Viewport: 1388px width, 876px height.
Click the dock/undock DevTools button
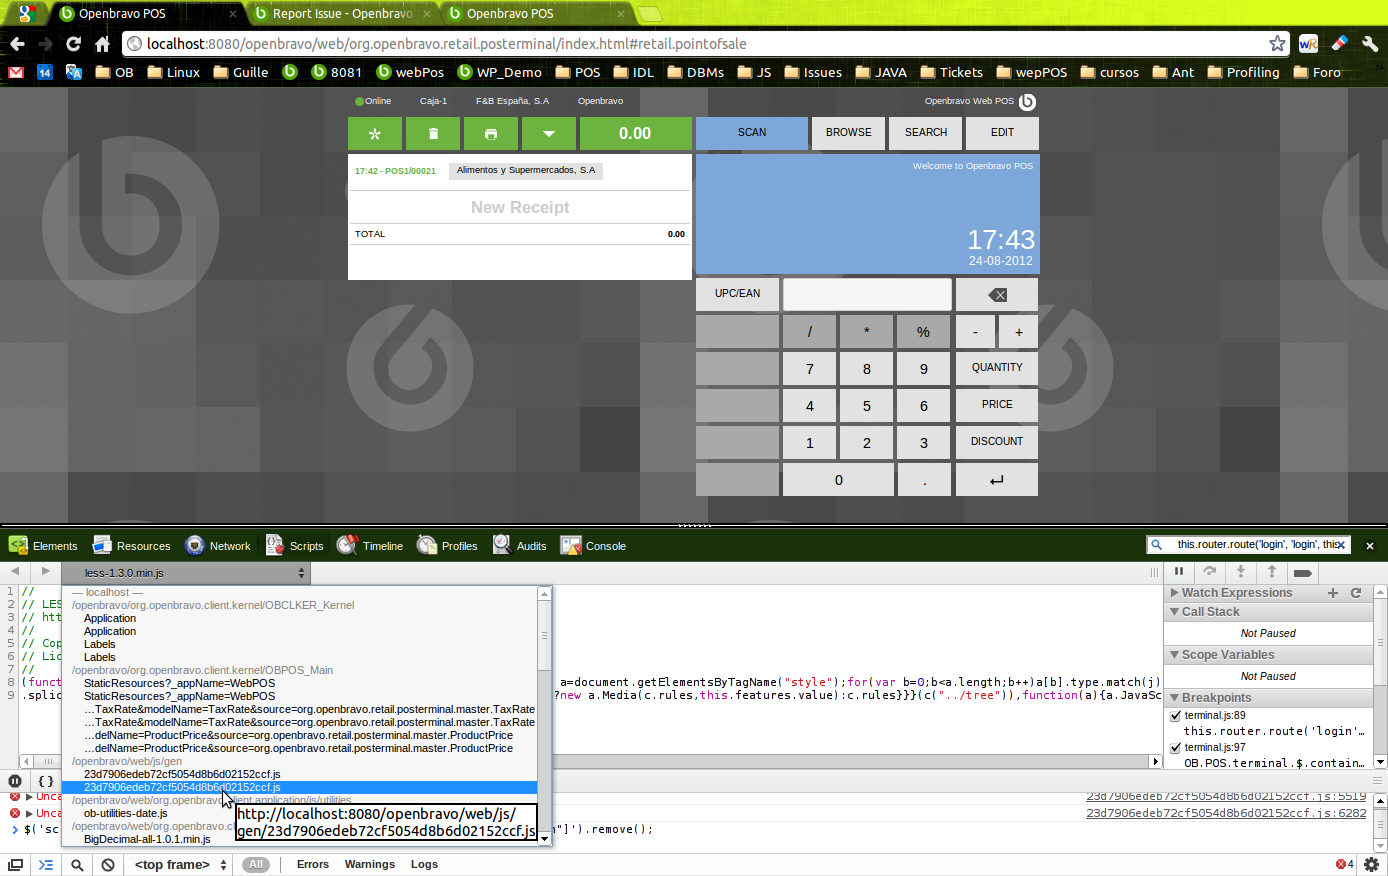(15, 865)
